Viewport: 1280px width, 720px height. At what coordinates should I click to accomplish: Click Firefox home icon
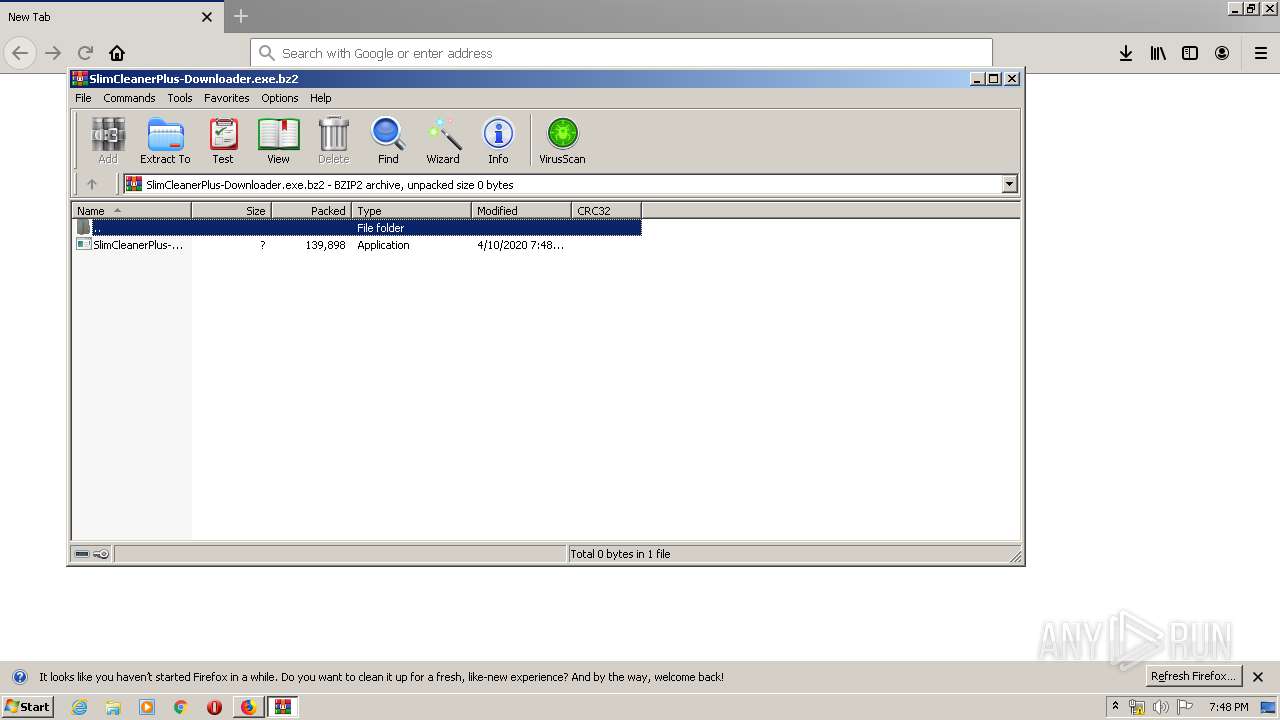(x=117, y=53)
